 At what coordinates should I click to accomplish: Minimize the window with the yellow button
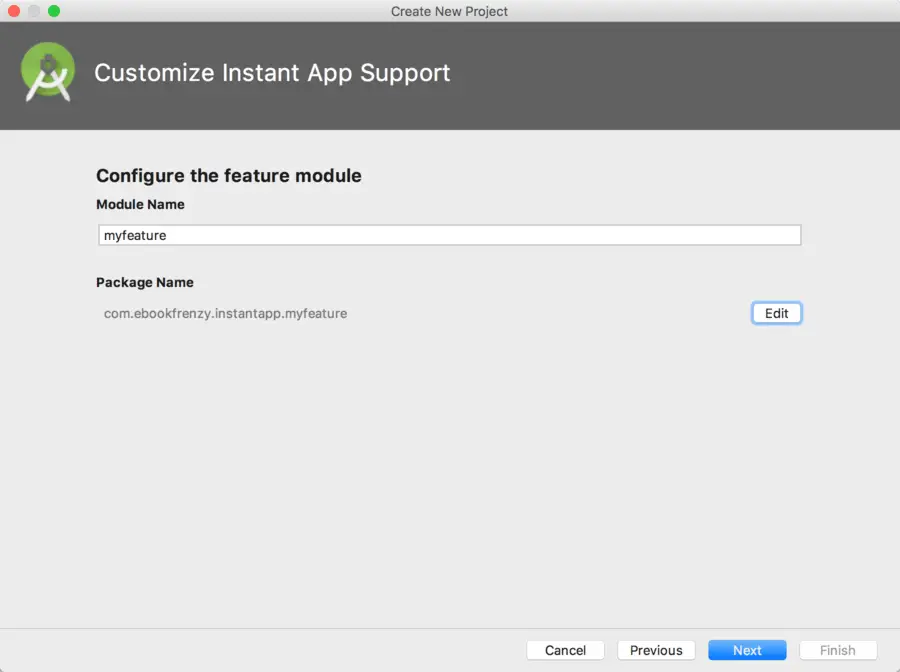[34, 11]
